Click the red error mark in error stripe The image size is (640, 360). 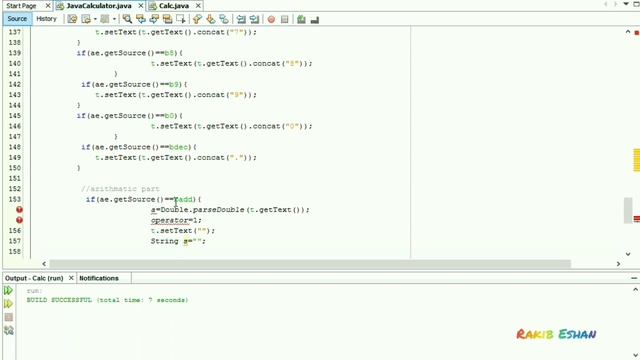(637, 219)
